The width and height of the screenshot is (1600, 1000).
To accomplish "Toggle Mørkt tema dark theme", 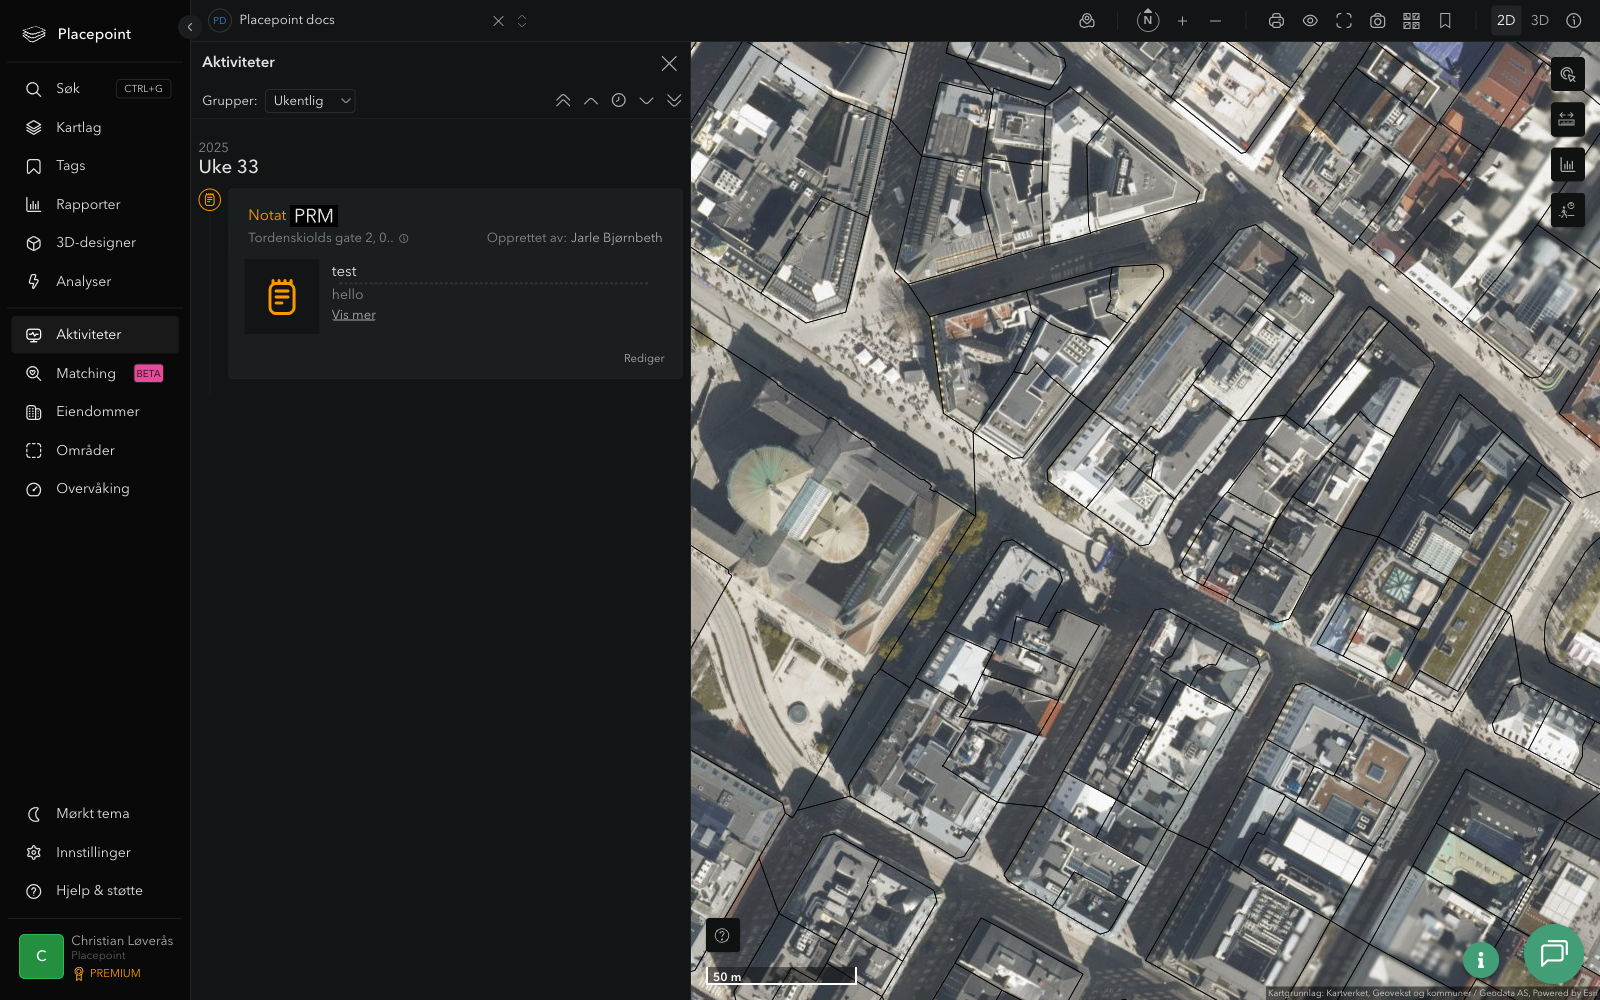I will tap(92, 814).
